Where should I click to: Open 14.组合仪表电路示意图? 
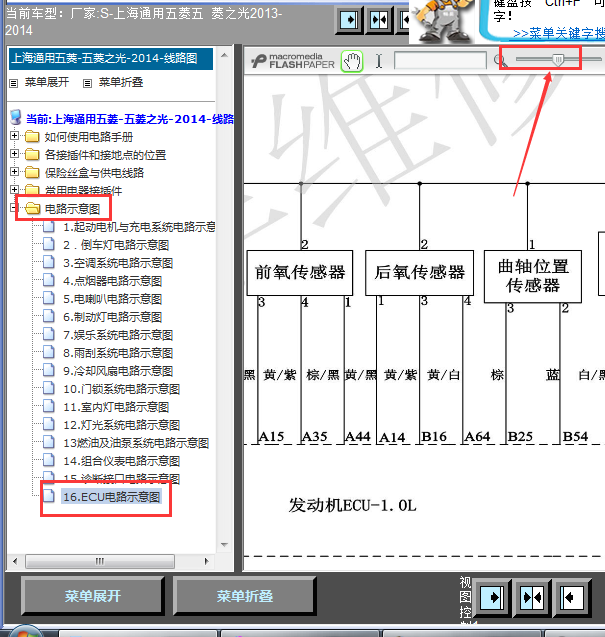pos(121,461)
